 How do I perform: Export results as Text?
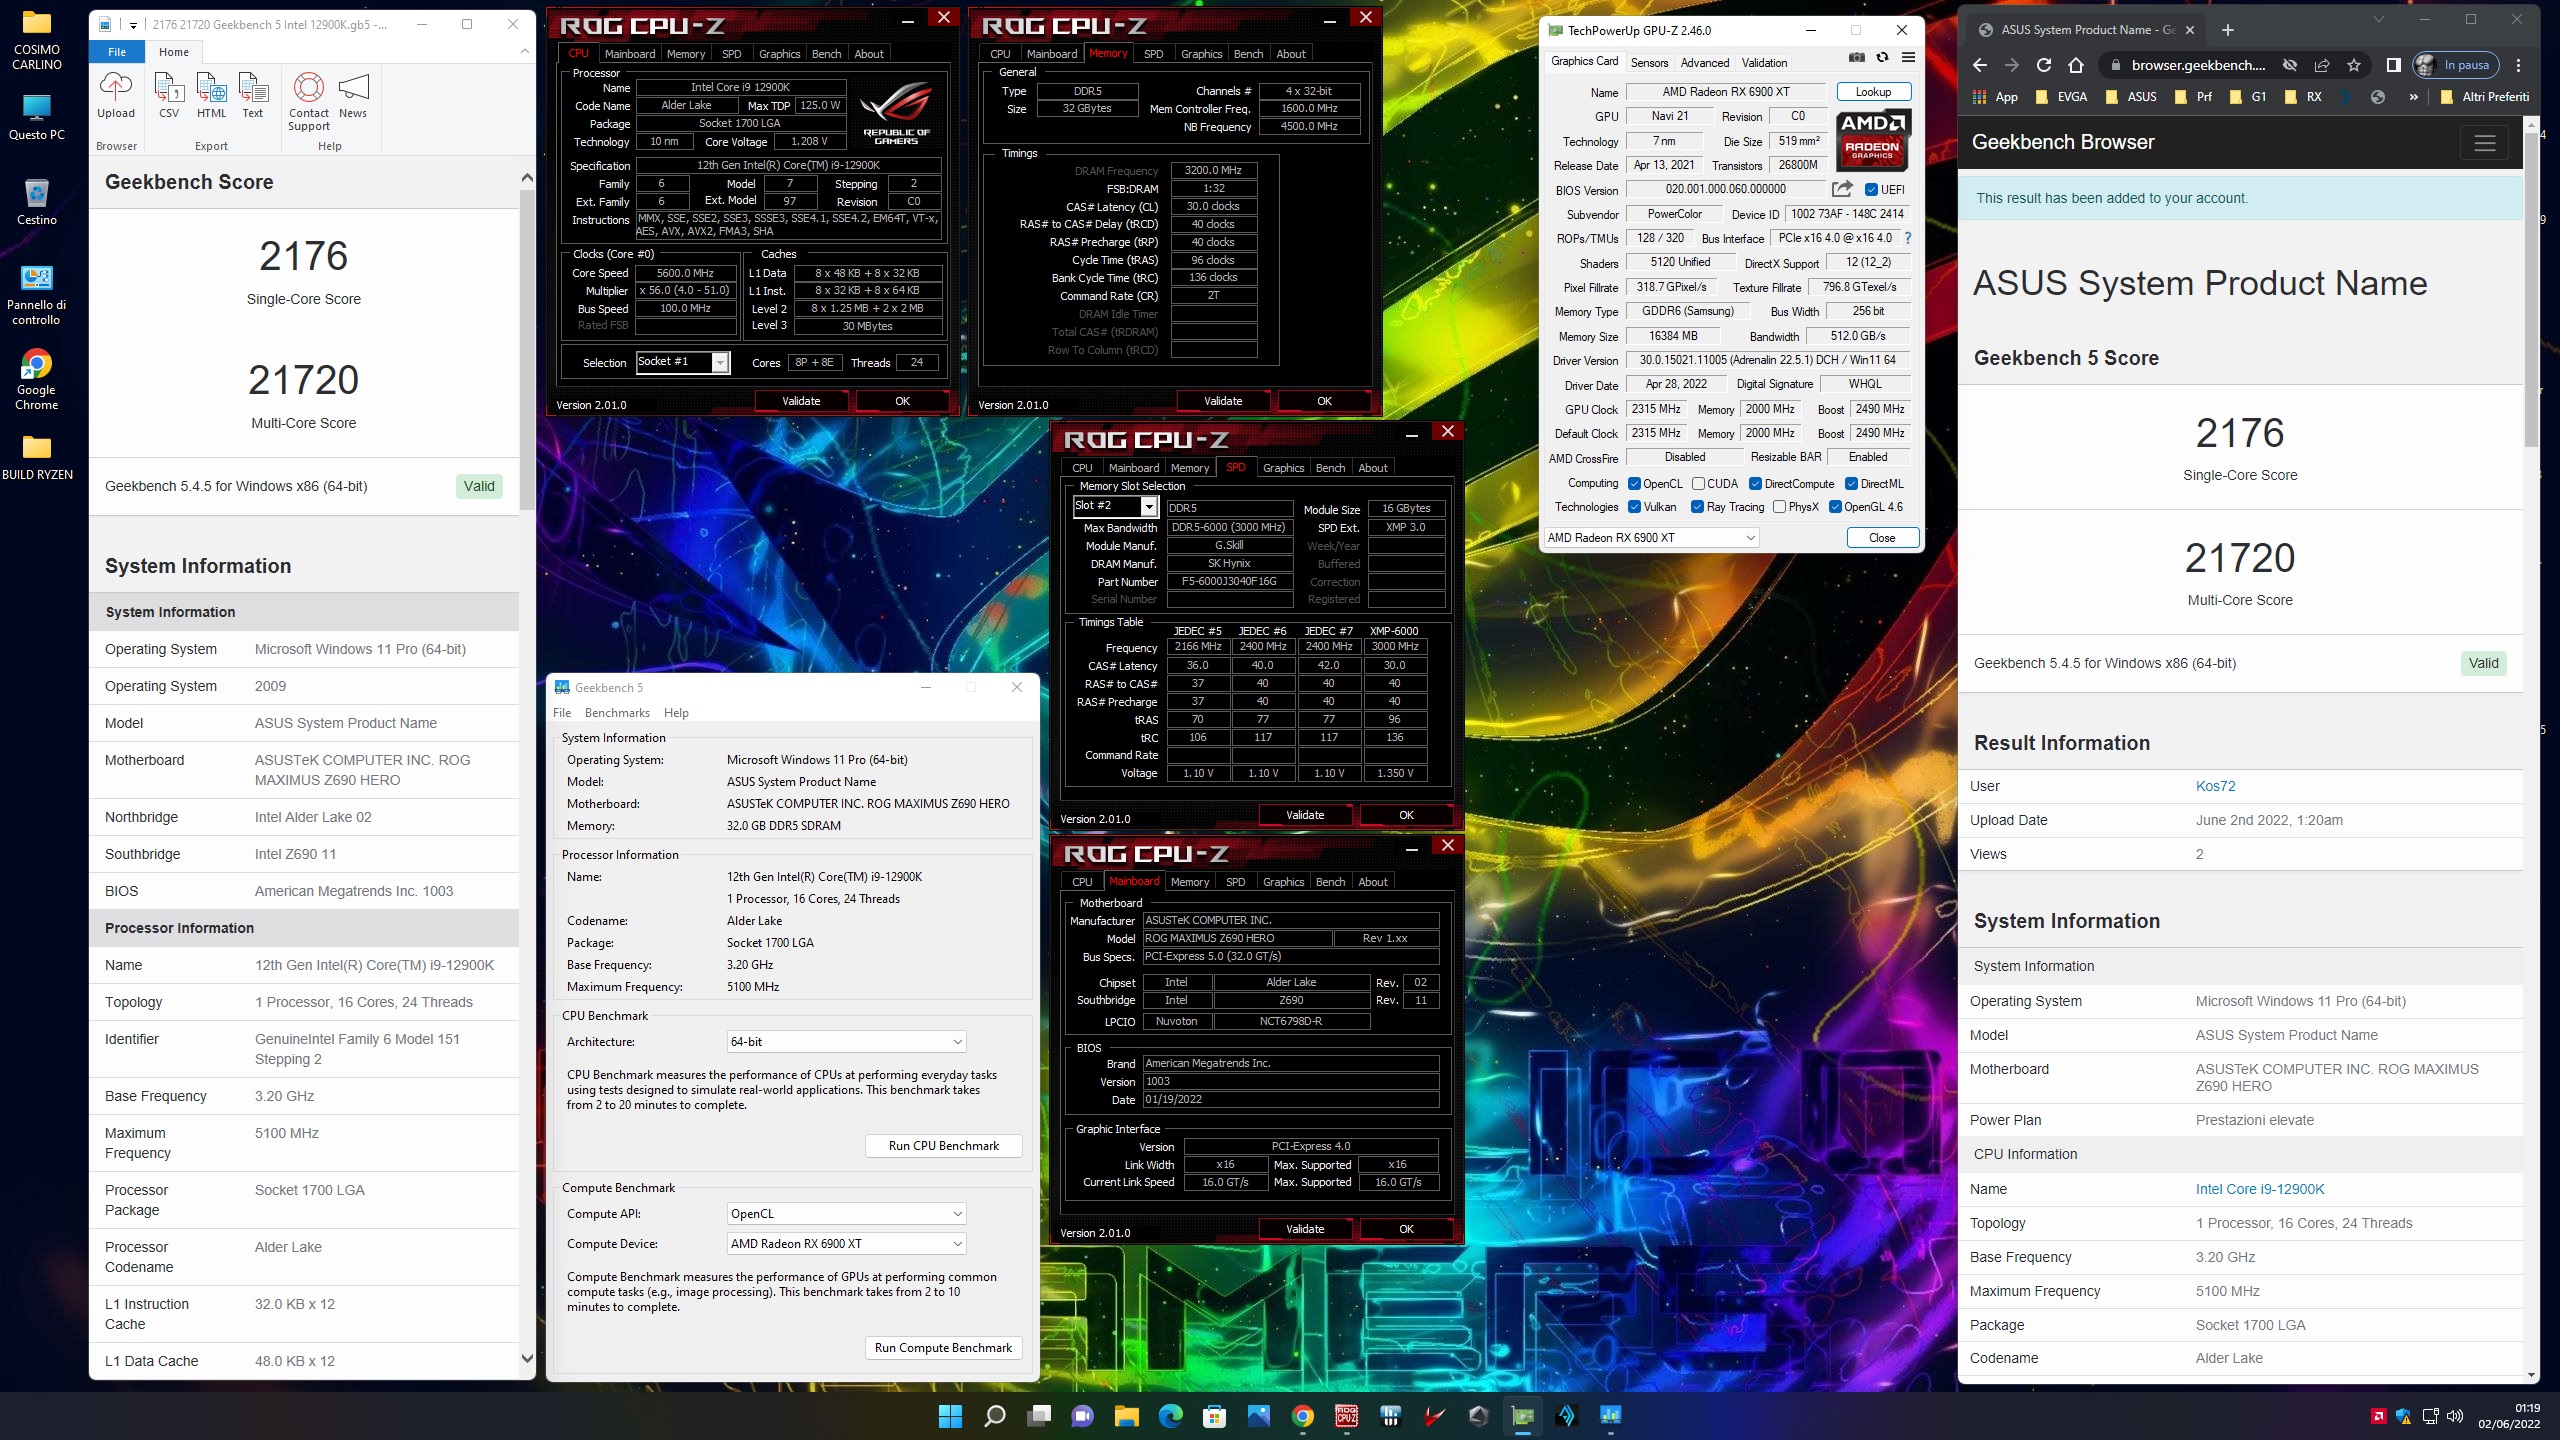click(x=253, y=96)
